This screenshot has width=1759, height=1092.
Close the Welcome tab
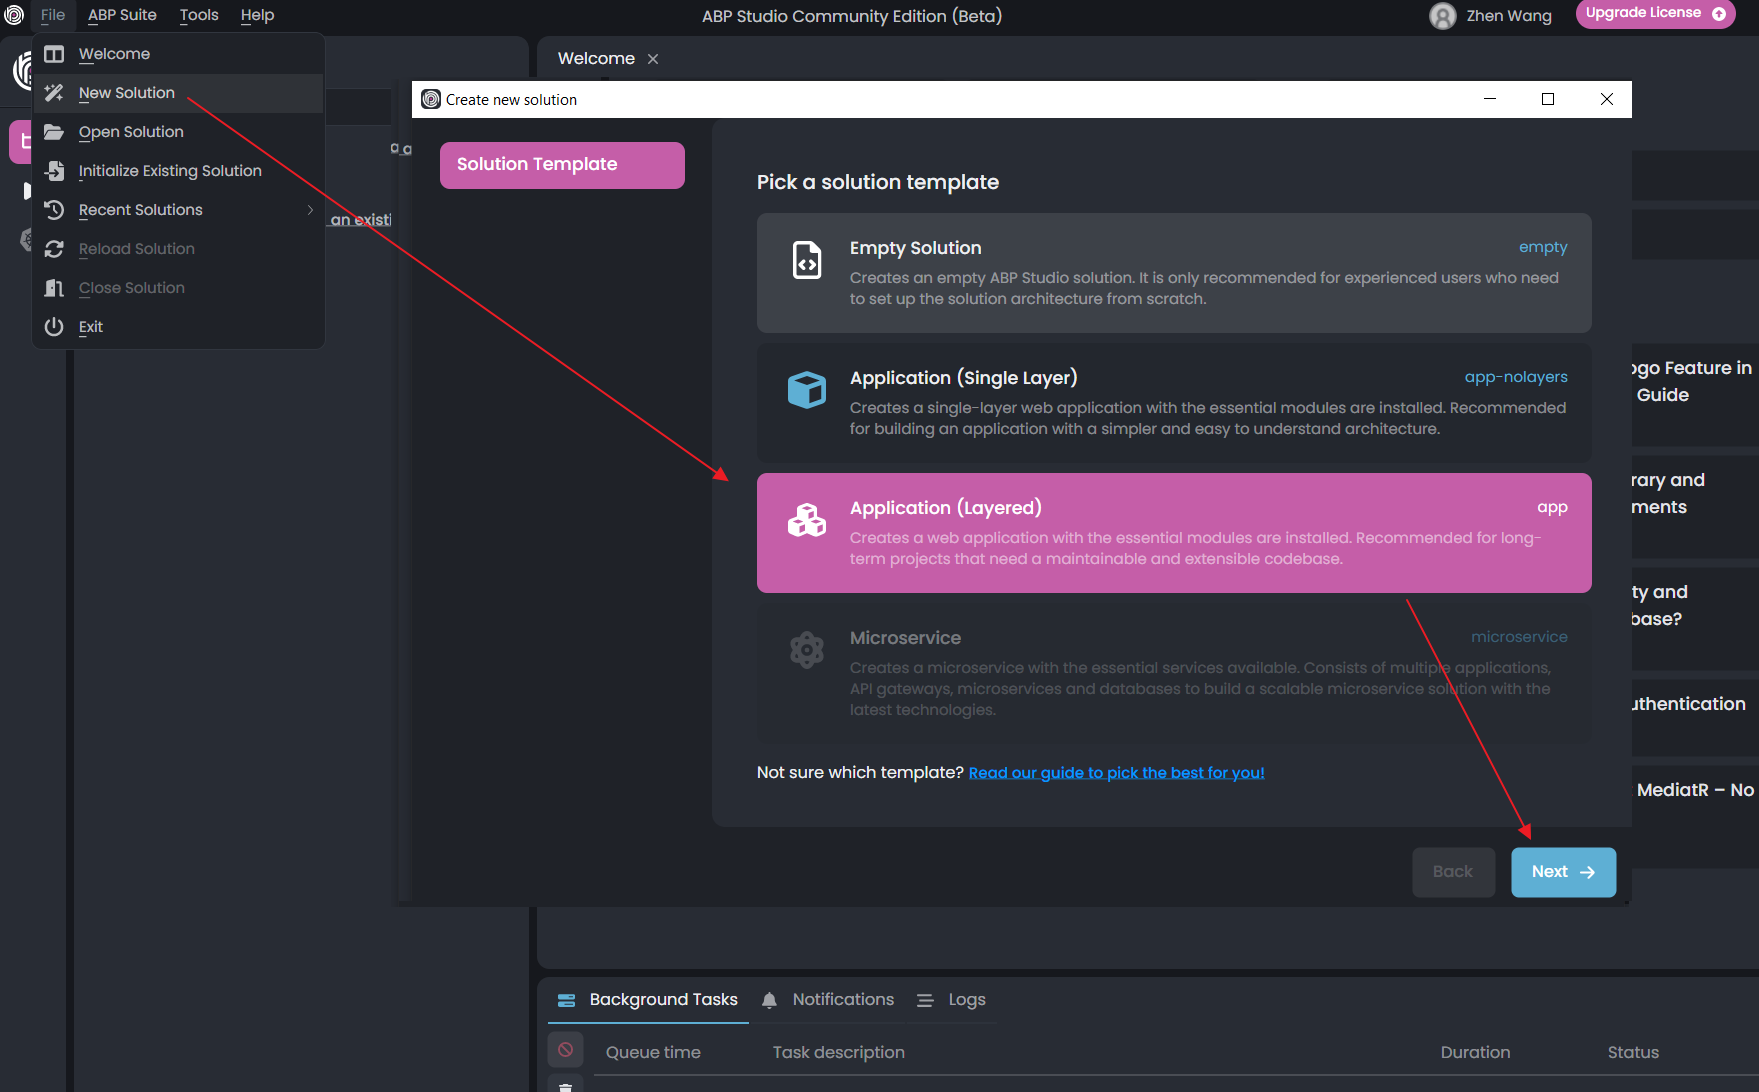(x=653, y=59)
